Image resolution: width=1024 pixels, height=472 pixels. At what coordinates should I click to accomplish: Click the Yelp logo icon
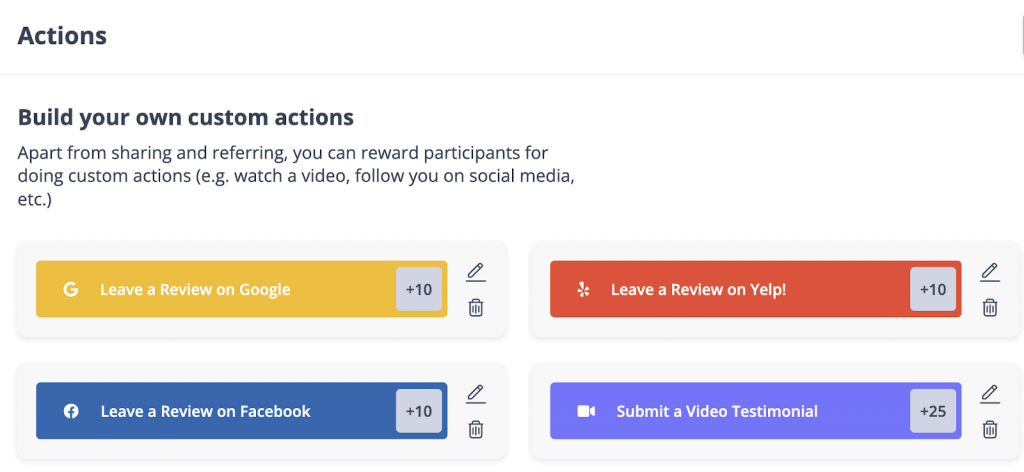coord(584,289)
